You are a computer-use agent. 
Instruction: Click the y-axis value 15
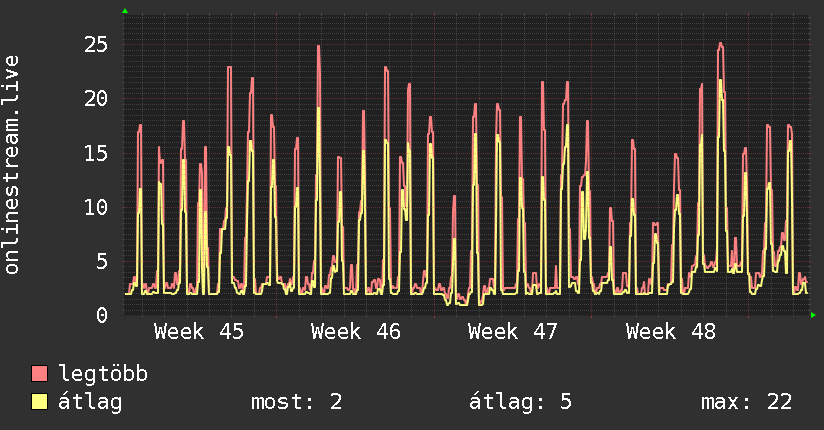pyautogui.click(x=96, y=153)
